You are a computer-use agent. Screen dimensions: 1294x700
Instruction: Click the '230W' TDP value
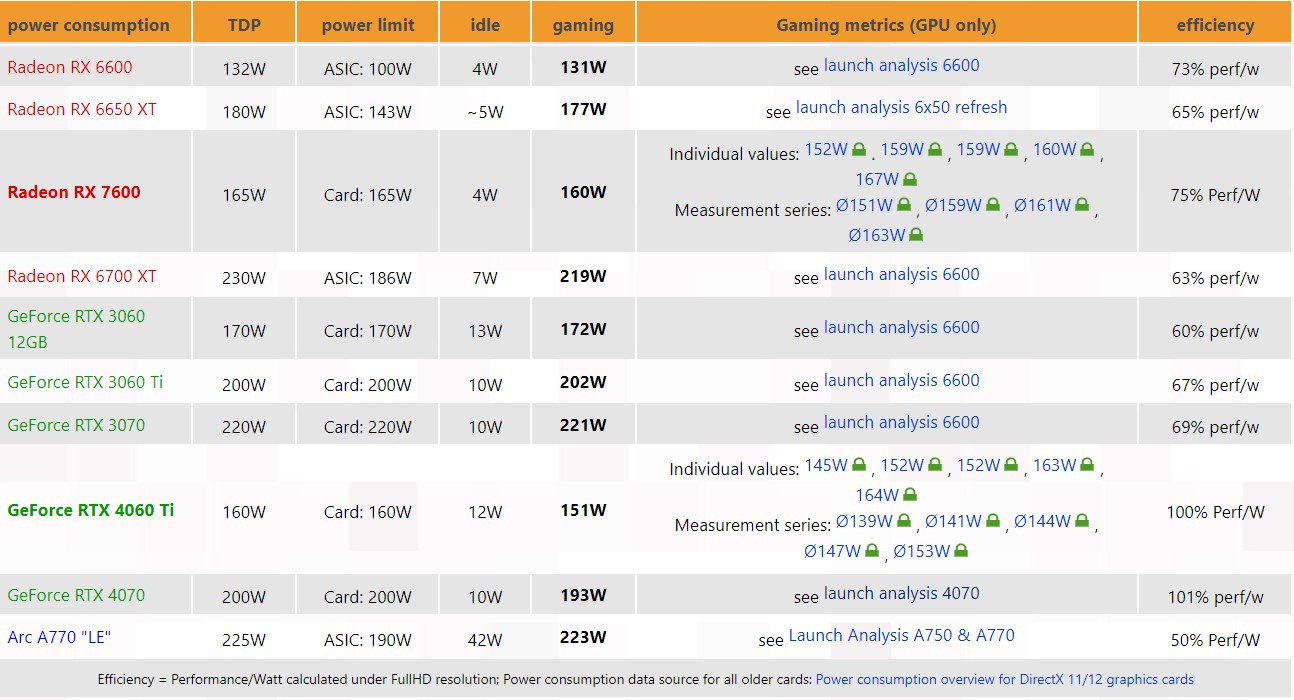pos(244,279)
